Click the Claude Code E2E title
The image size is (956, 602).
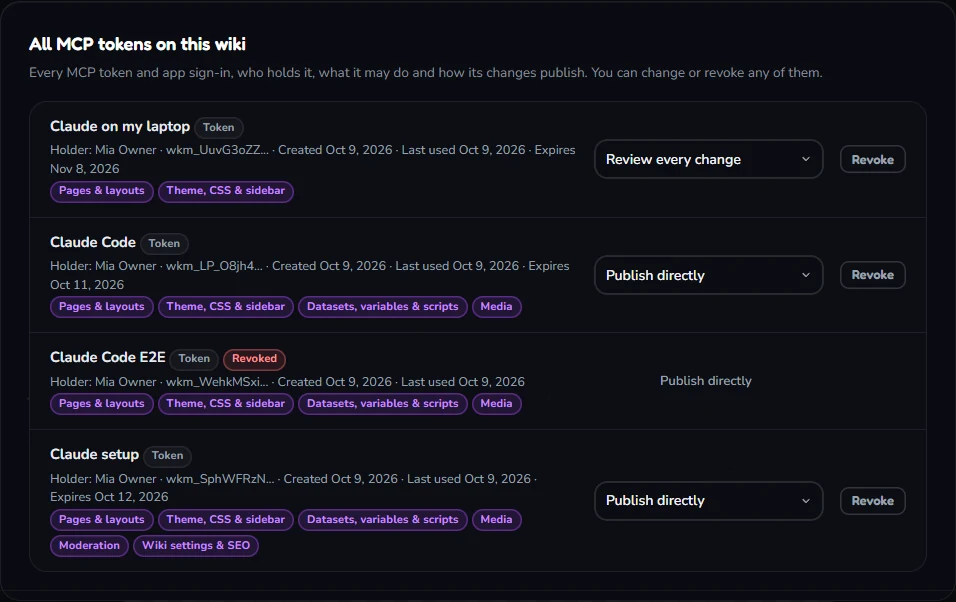pyautogui.click(x=108, y=357)
